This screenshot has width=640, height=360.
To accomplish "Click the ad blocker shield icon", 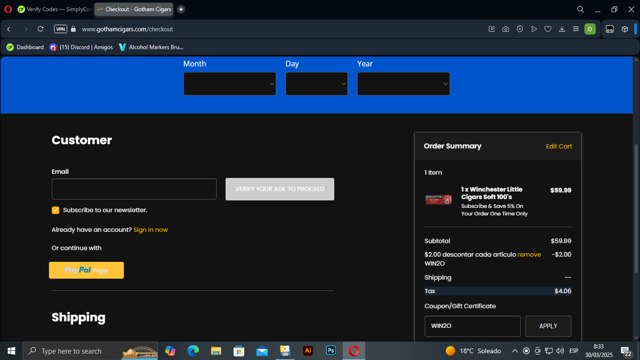I will tap(520, 29).
